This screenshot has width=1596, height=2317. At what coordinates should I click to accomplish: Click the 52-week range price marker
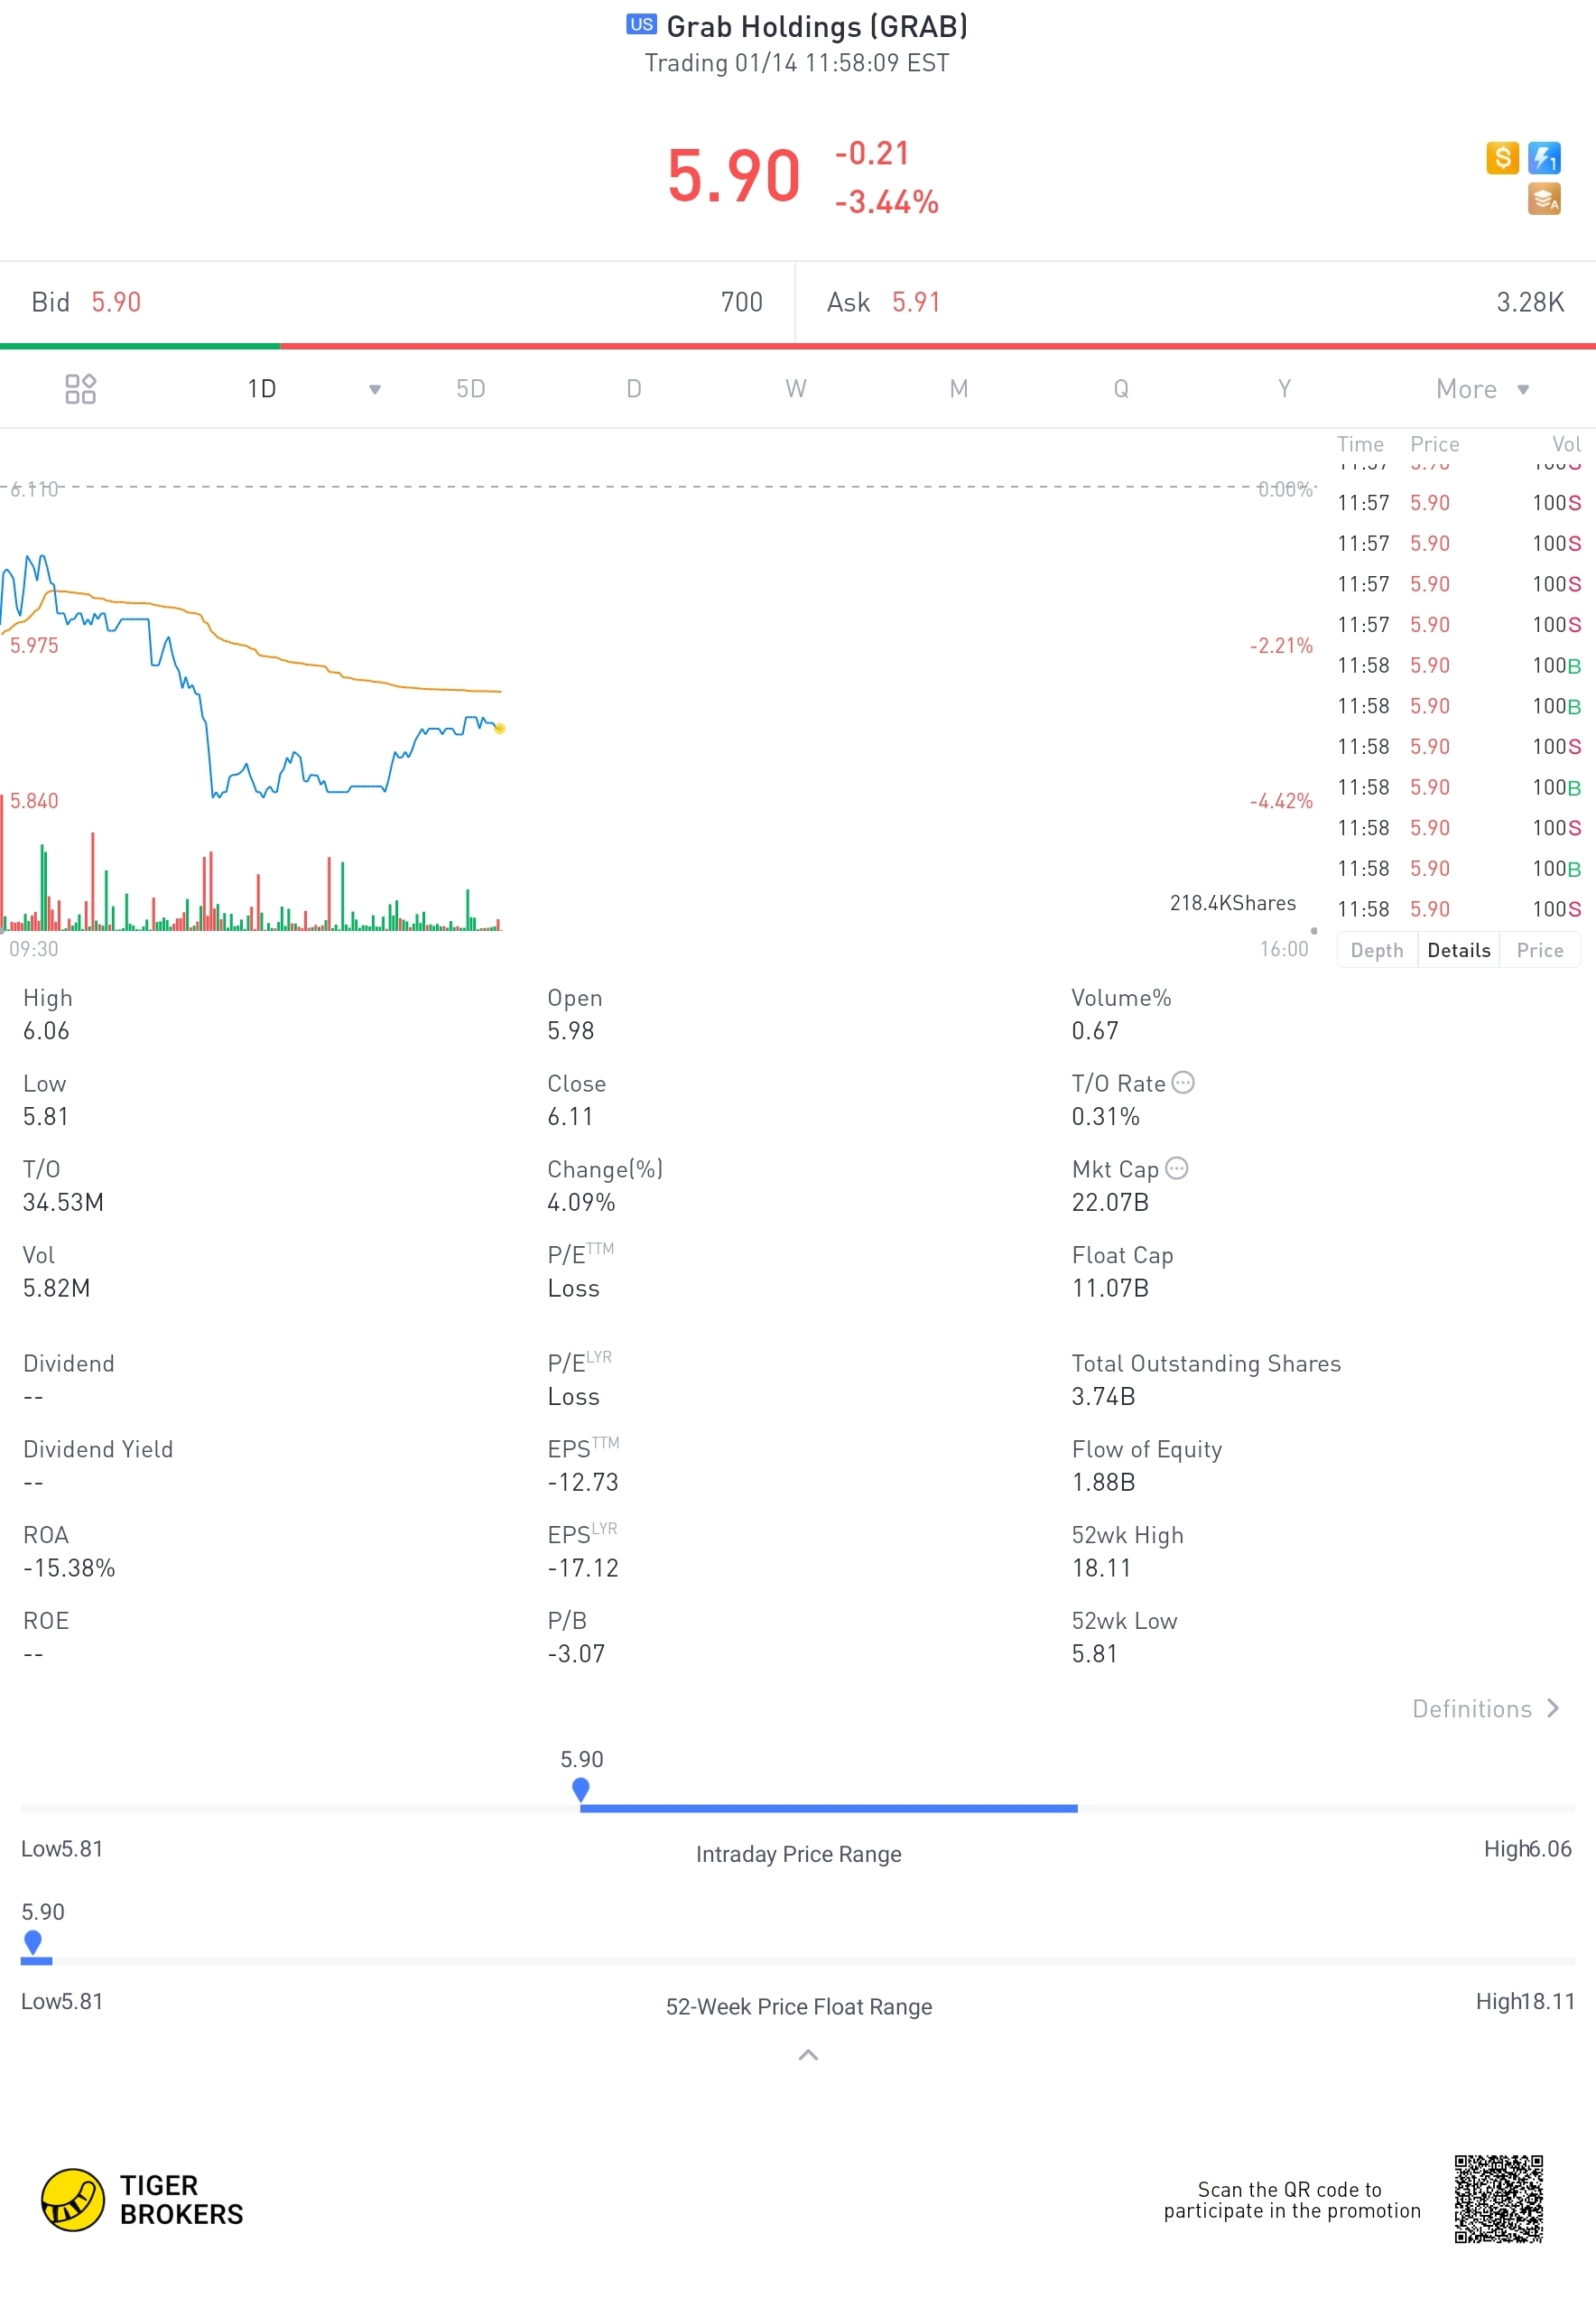(33, 1942)
